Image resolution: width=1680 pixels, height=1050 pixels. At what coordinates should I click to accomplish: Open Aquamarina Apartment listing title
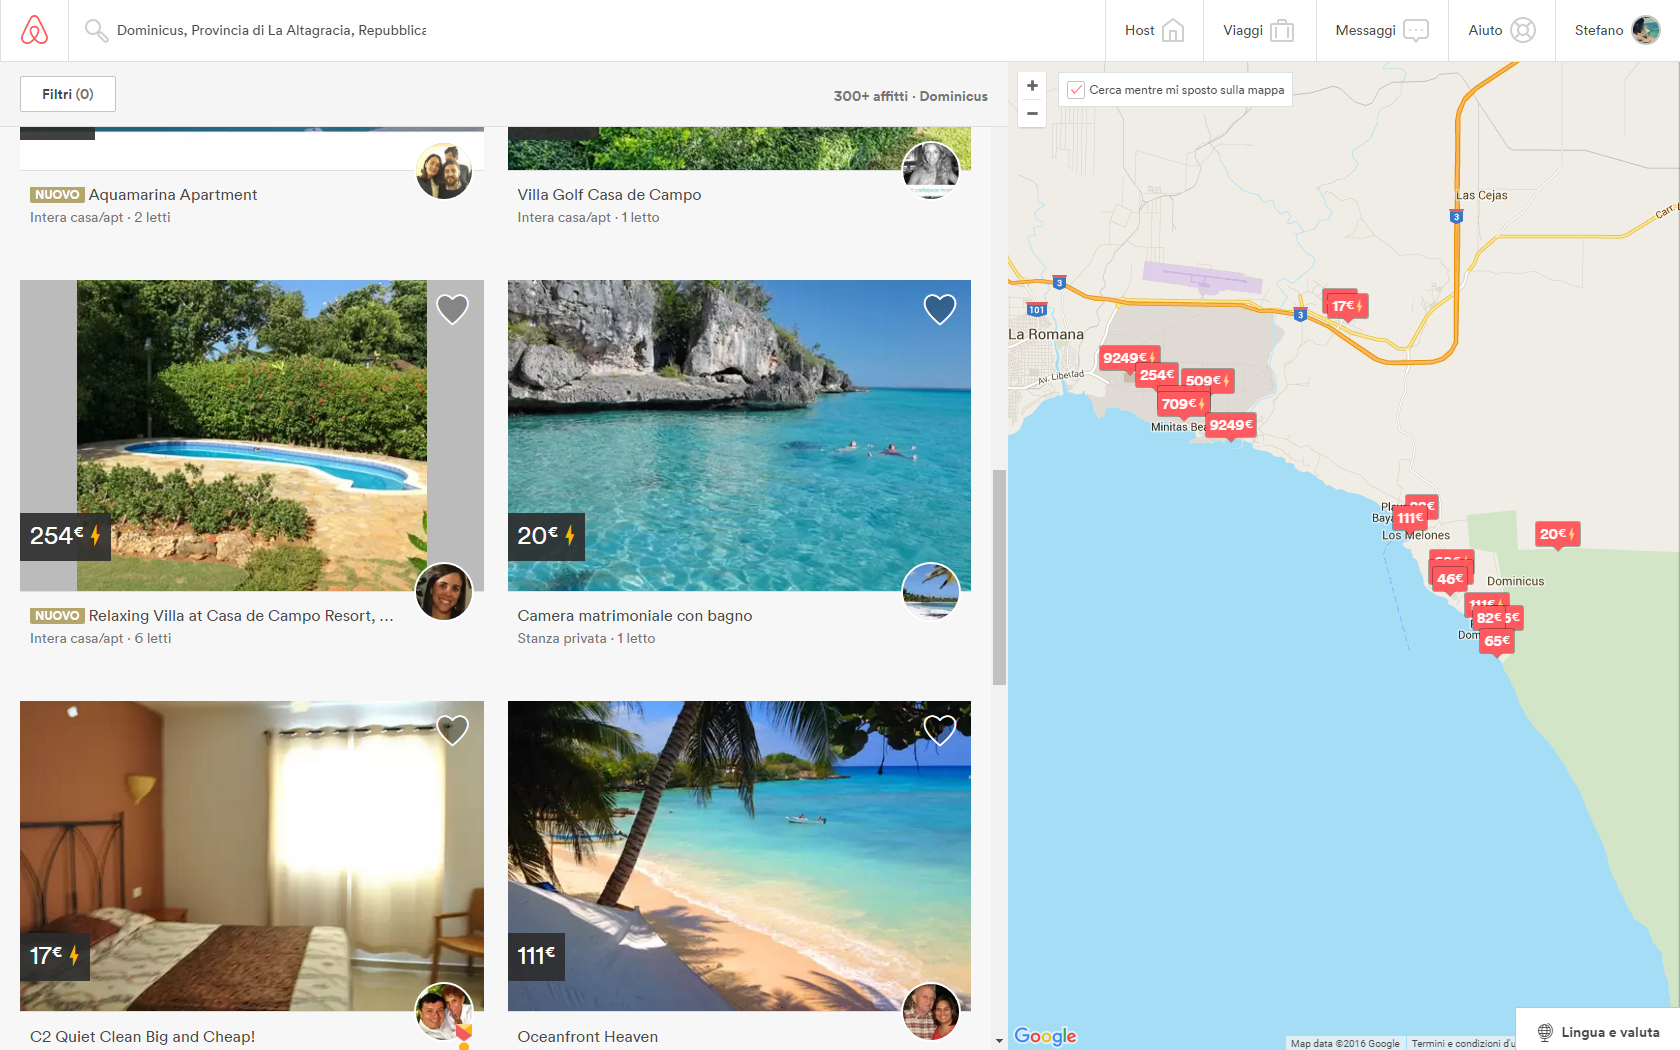point(173,195)
